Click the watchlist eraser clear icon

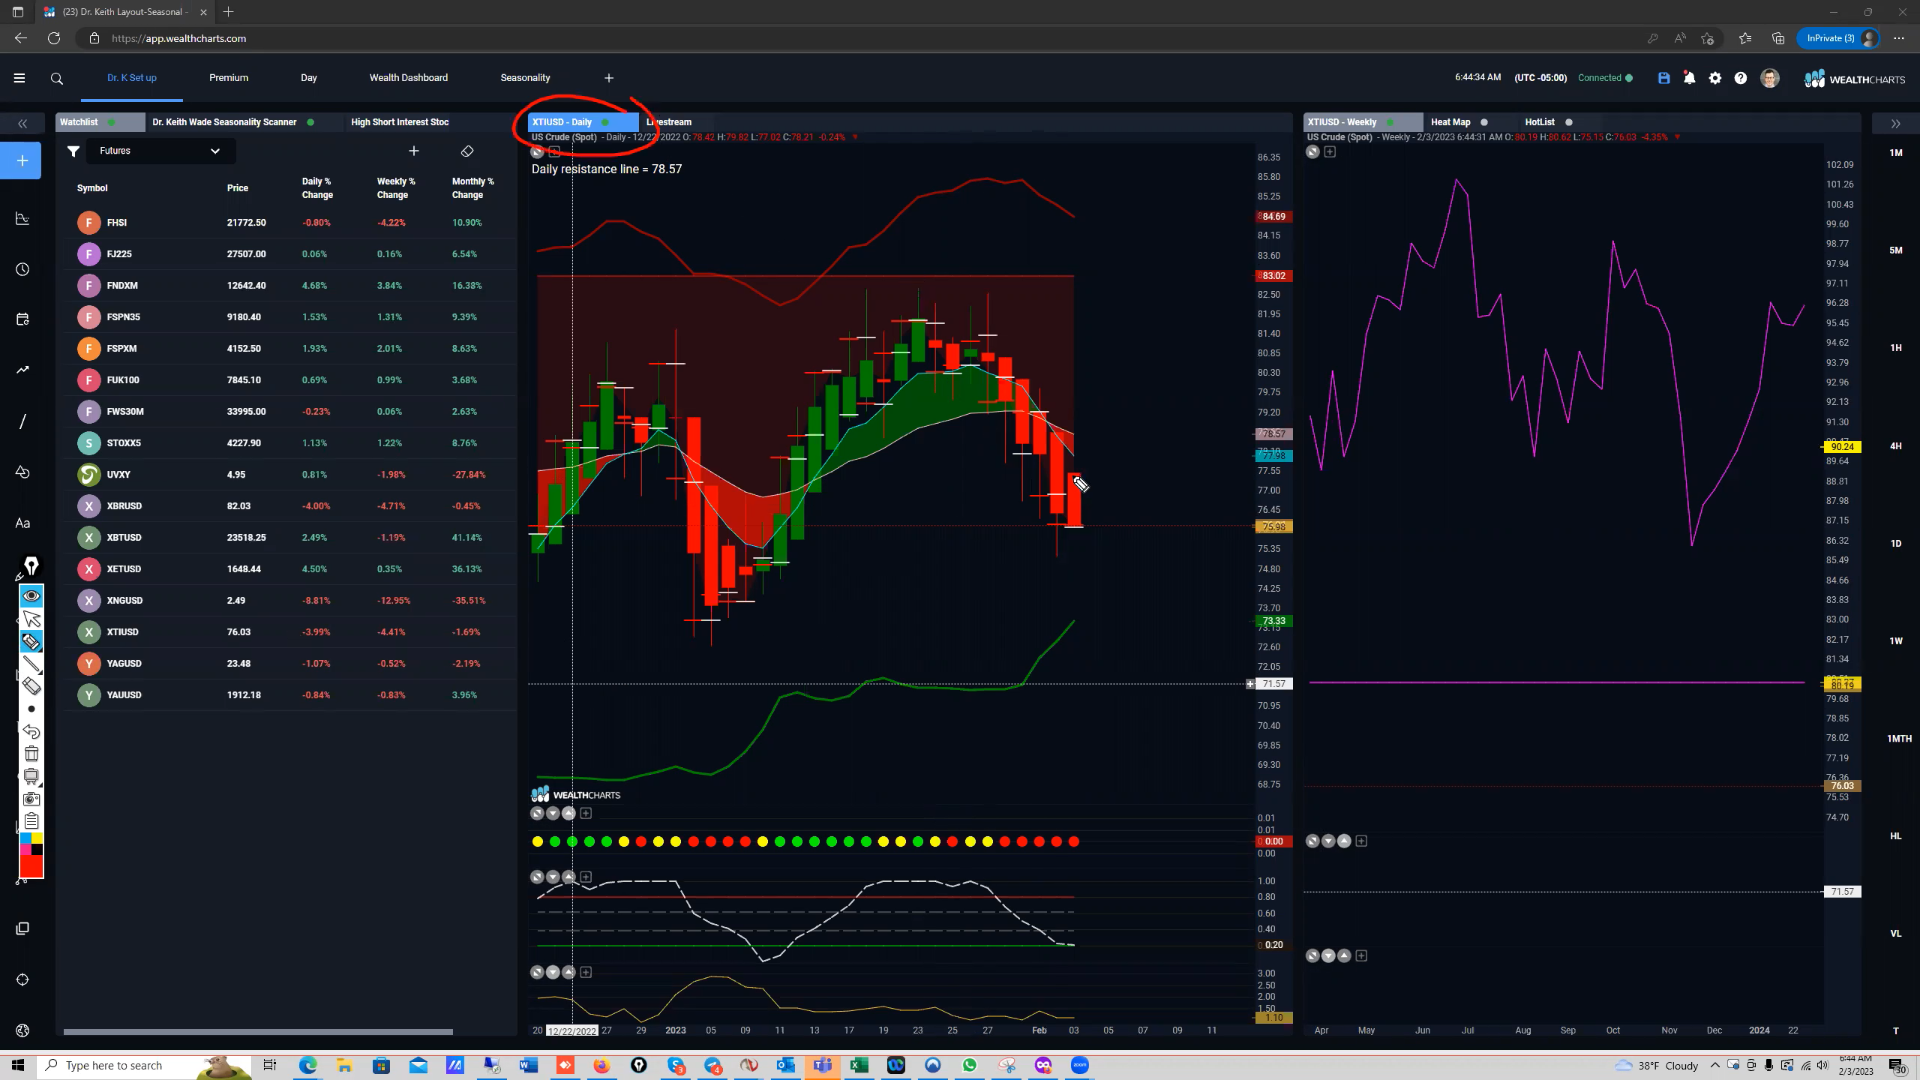467,151
